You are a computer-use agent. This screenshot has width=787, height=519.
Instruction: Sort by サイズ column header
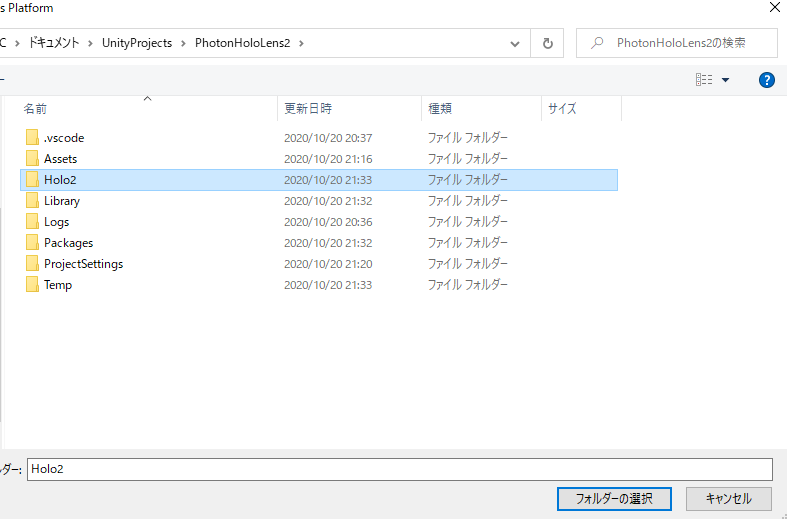coord(562,108)
